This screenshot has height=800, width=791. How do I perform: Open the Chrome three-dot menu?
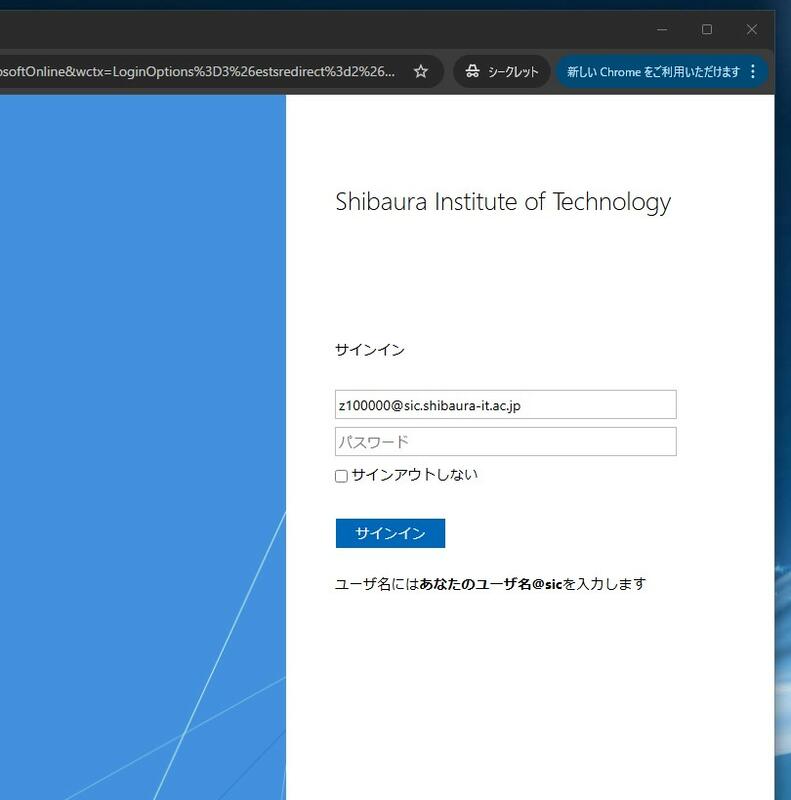[x=753, y=72]
